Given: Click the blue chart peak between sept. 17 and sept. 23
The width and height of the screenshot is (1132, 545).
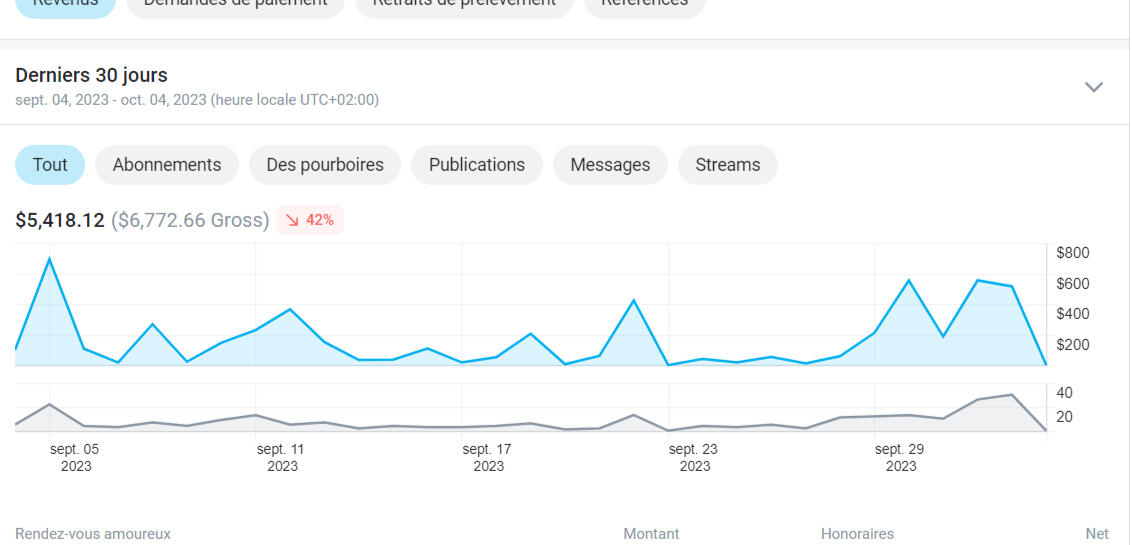Looking at the screenshot, I should pyautogui.click(x=634, y=300).
